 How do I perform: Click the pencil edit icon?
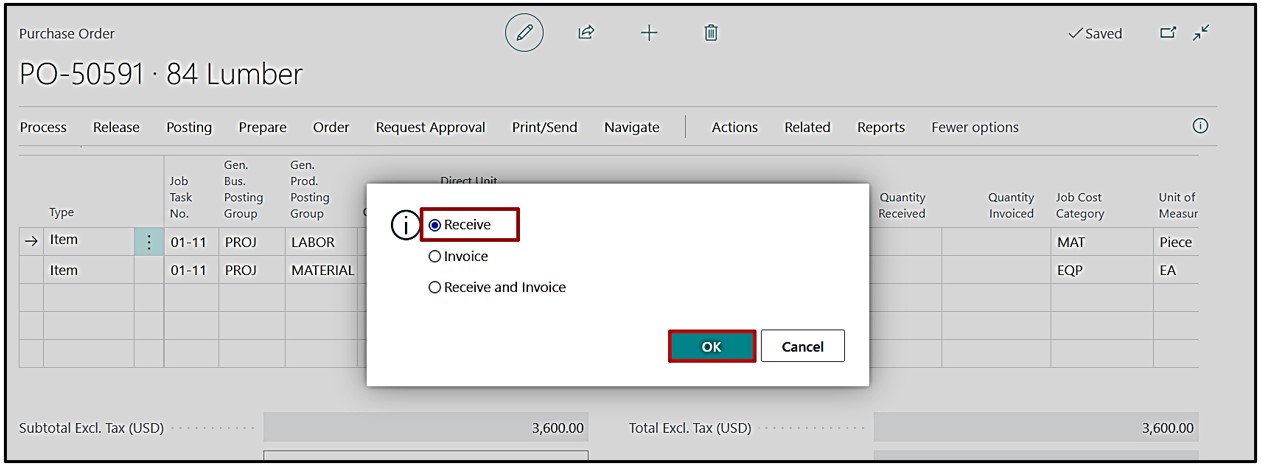click(x=524, y=33)
